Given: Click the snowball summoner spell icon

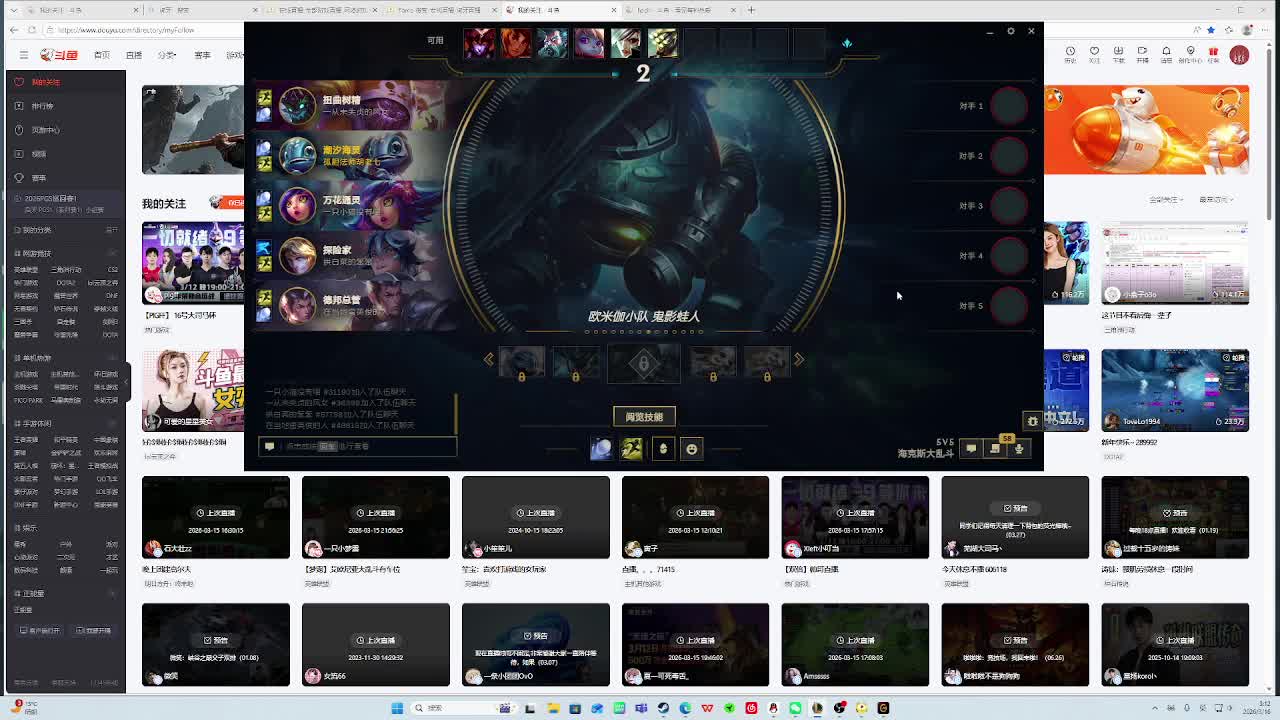Looking at the screenshot, I should 601,449.
